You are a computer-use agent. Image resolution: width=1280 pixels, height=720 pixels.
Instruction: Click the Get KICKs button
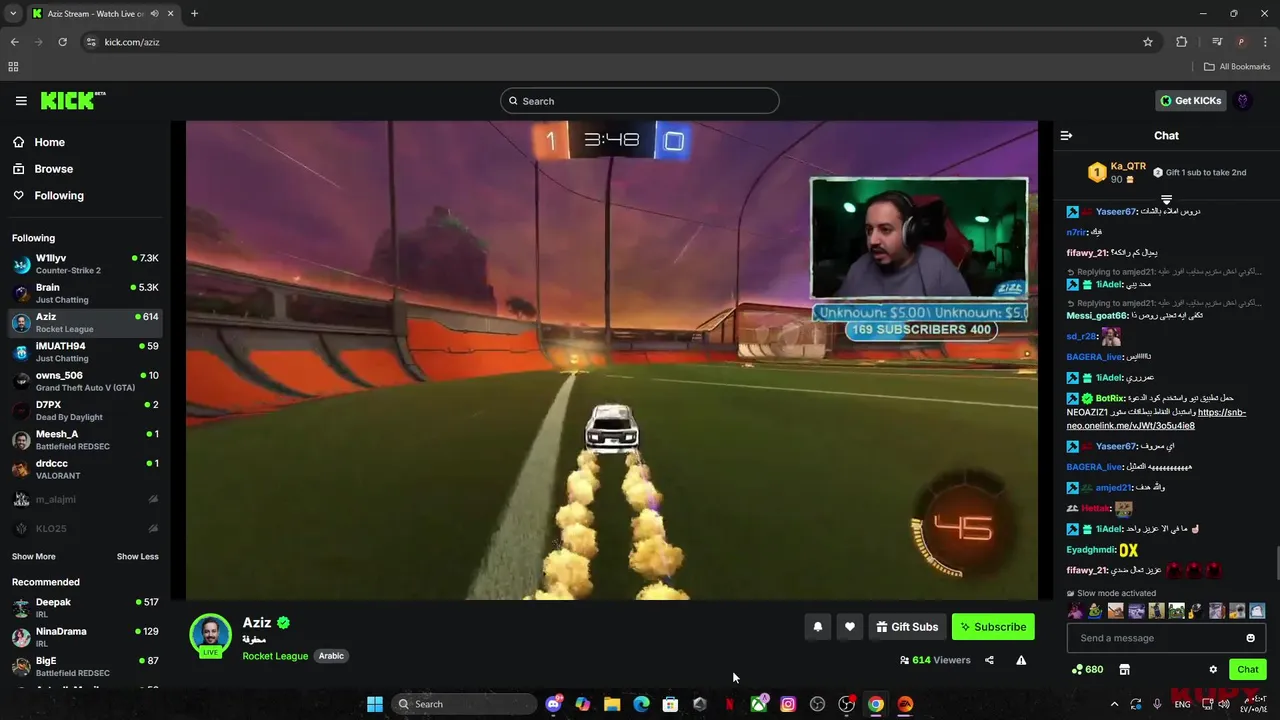coord(1190,101)
